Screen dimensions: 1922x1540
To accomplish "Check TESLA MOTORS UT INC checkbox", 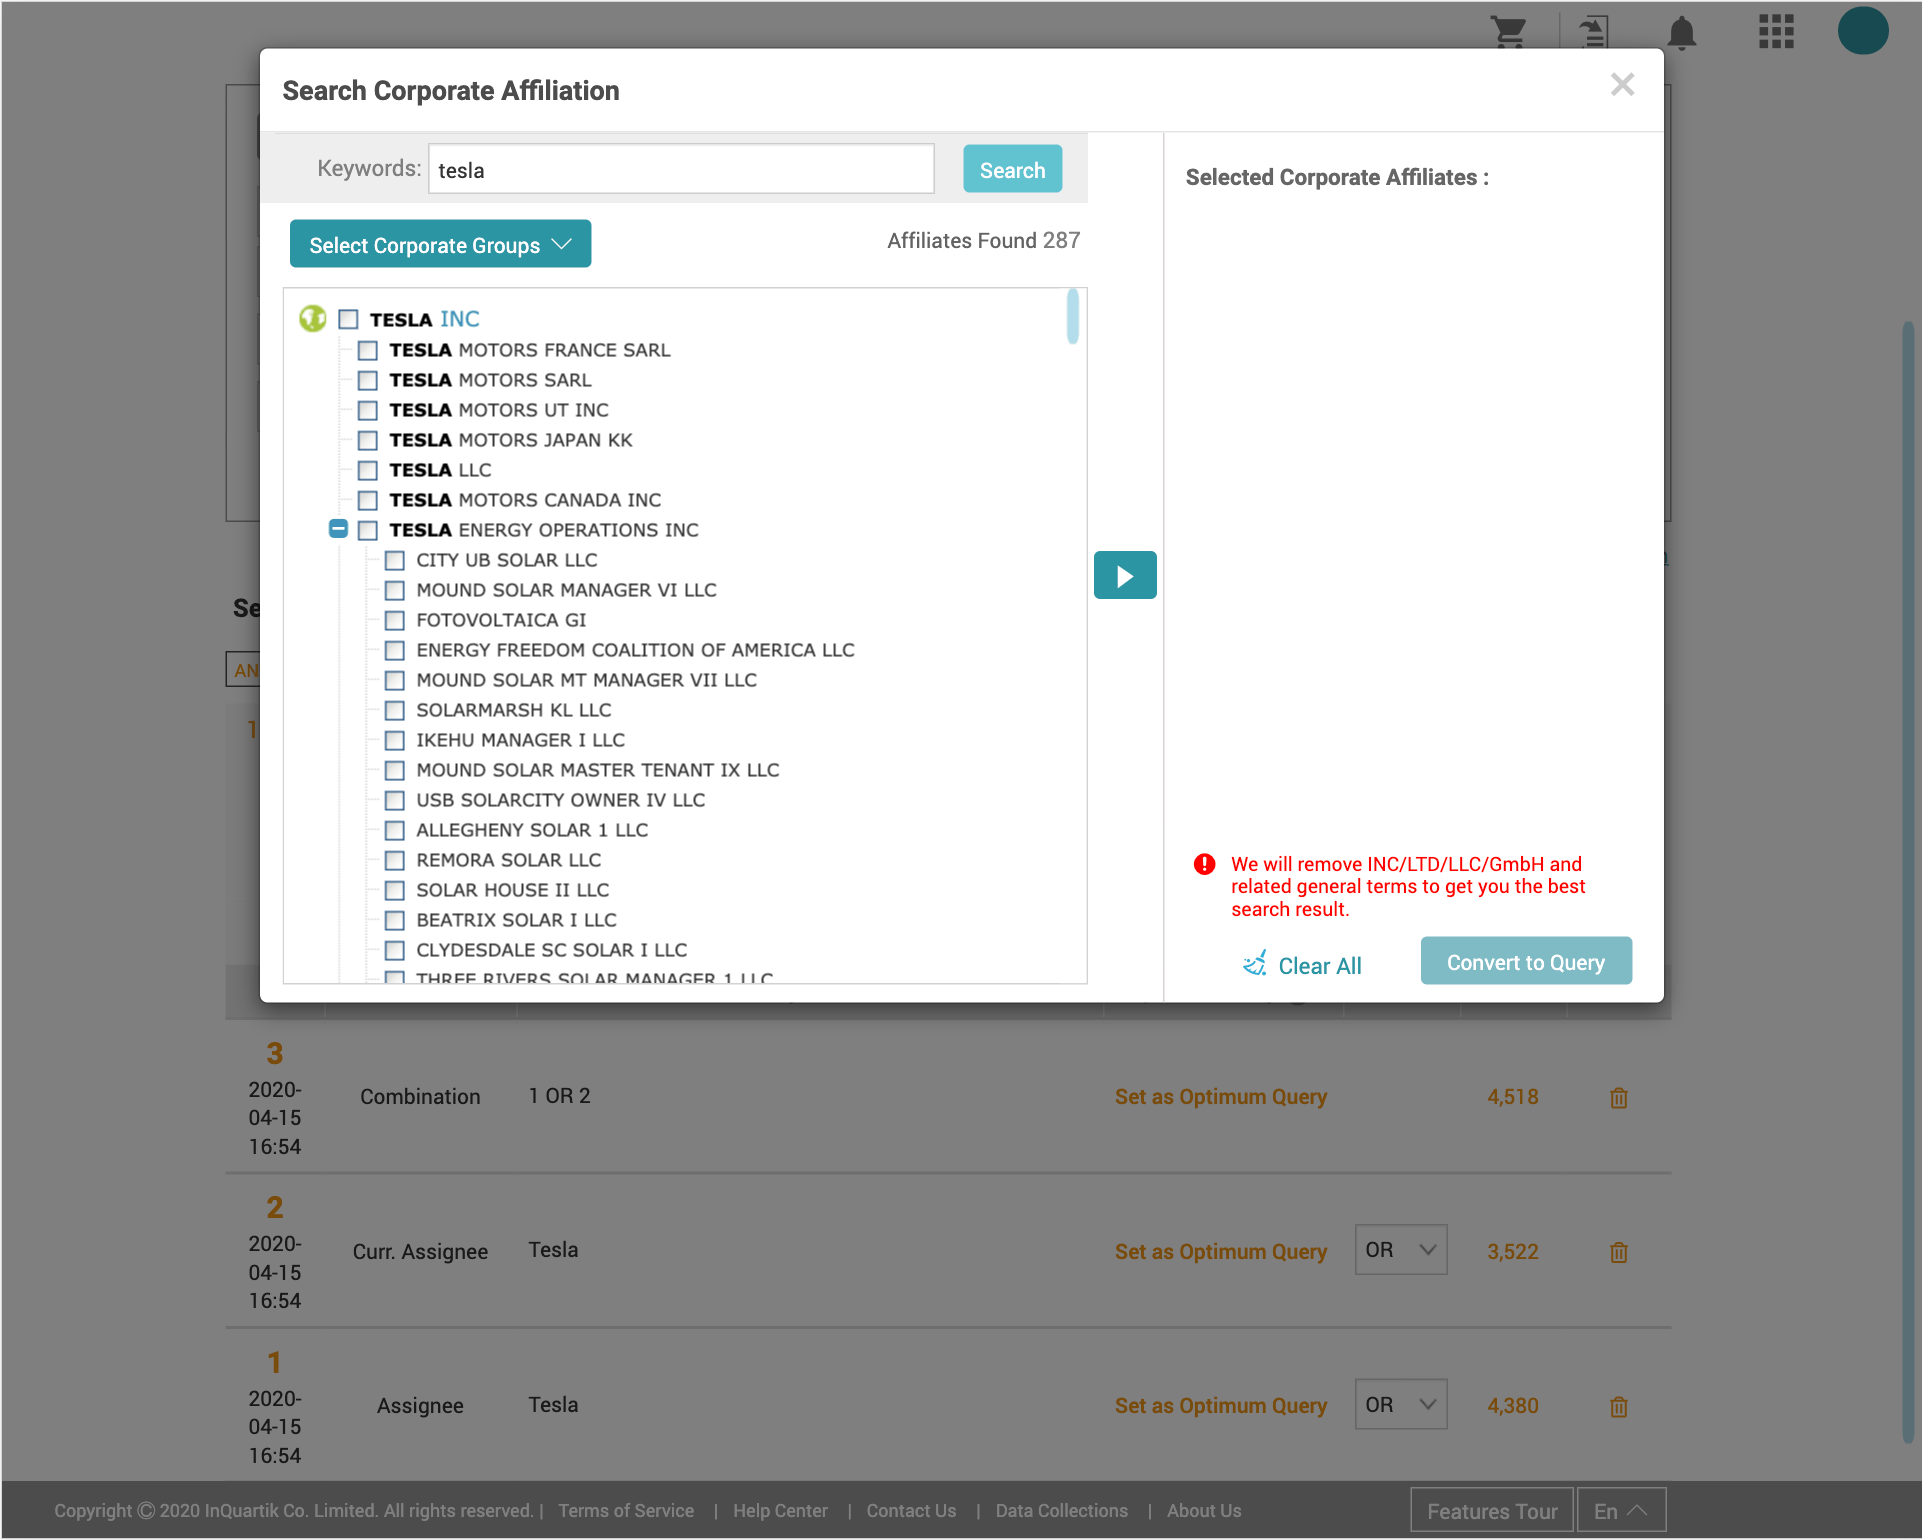I will coord(368,410).
